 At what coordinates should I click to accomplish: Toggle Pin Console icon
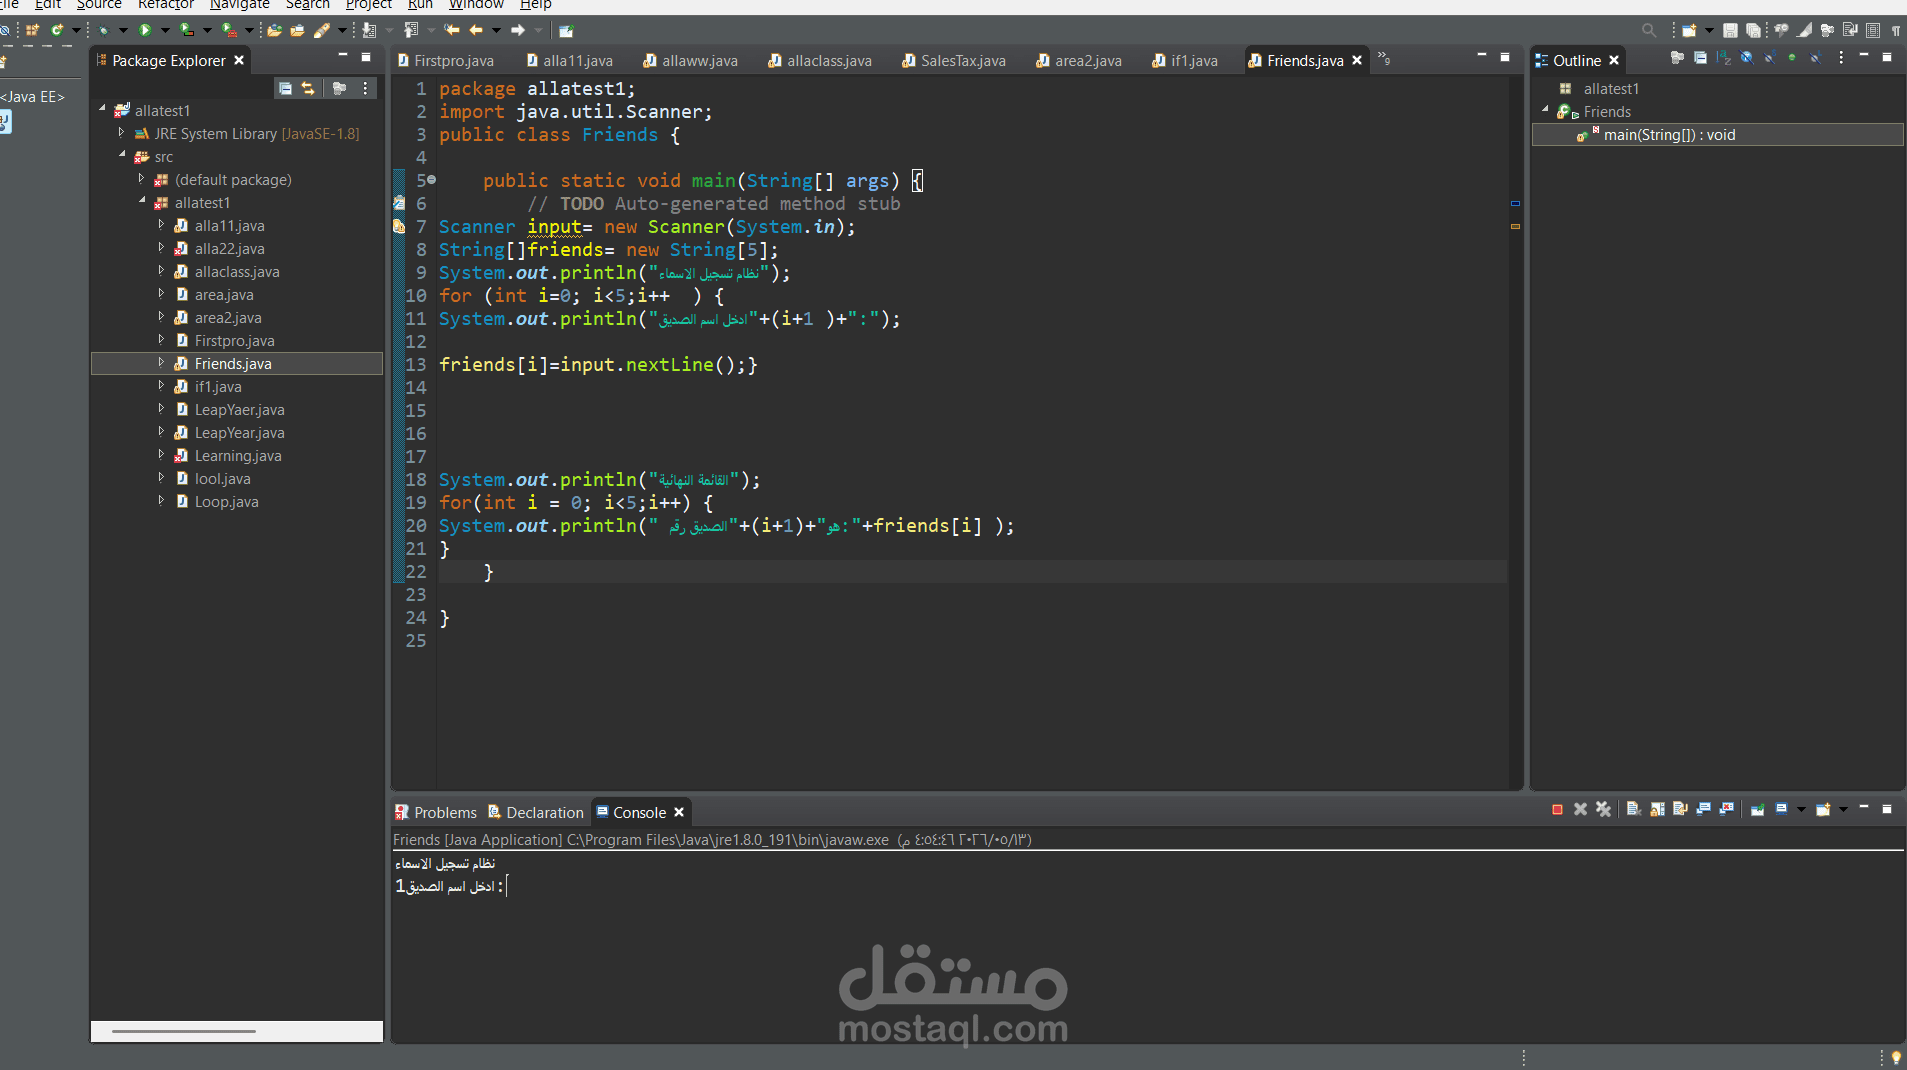[1757, 809]
